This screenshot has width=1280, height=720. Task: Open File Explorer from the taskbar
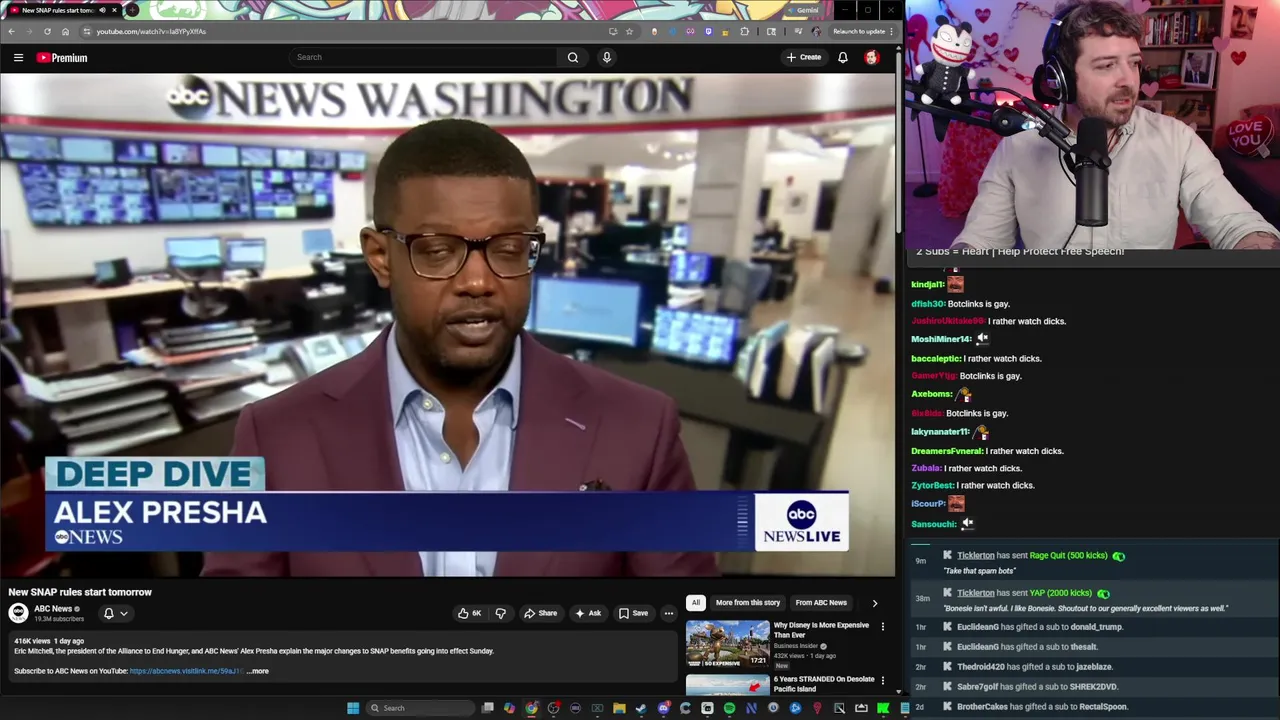(x=619, y=708)
